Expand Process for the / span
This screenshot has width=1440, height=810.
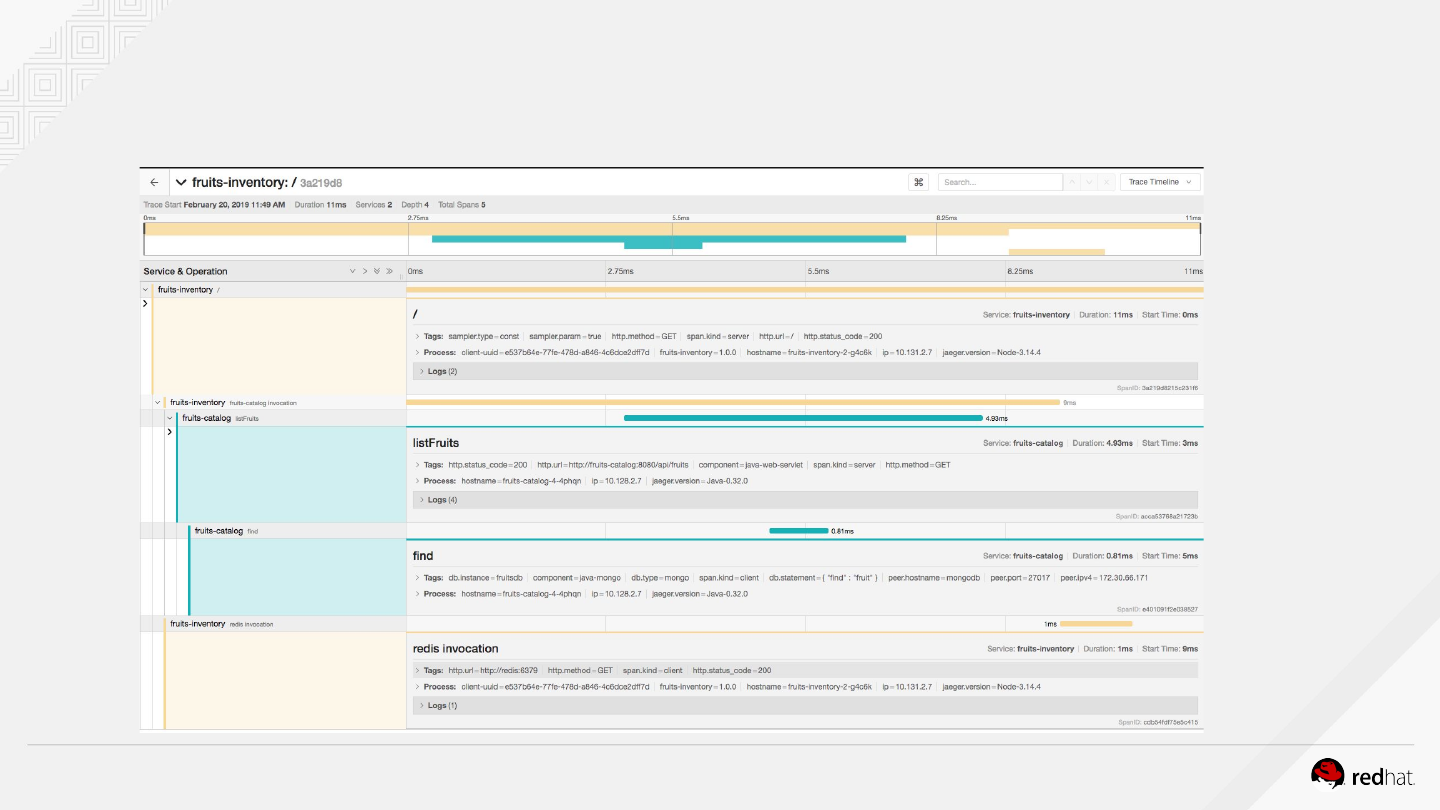point(436,352)
